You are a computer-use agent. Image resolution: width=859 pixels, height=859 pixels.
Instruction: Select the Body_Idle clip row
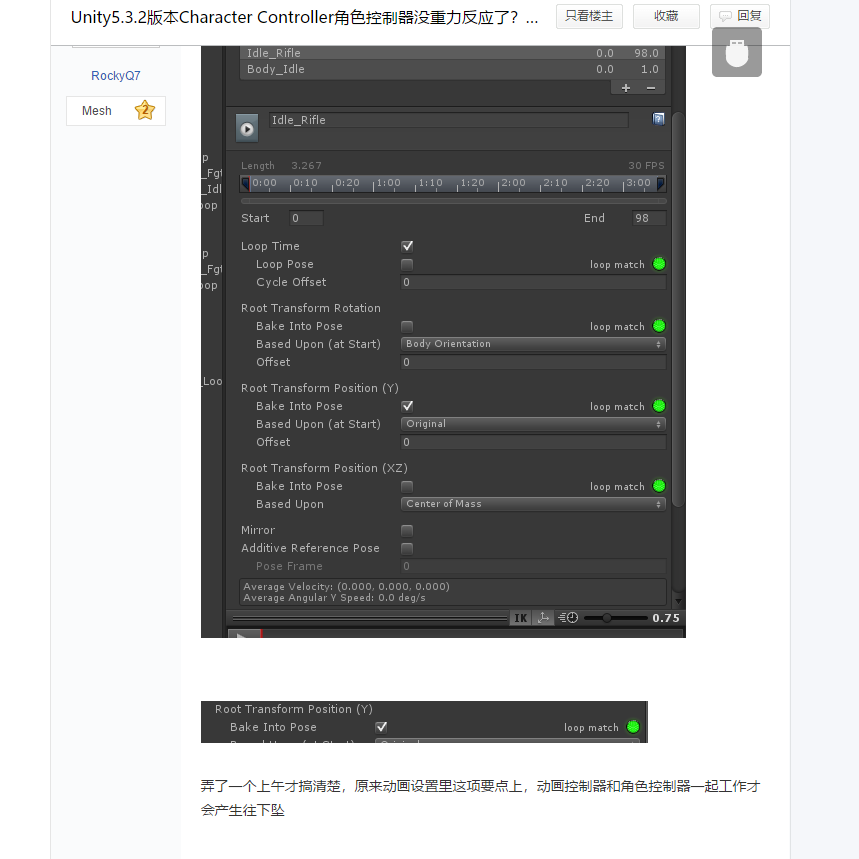[452, 69]
